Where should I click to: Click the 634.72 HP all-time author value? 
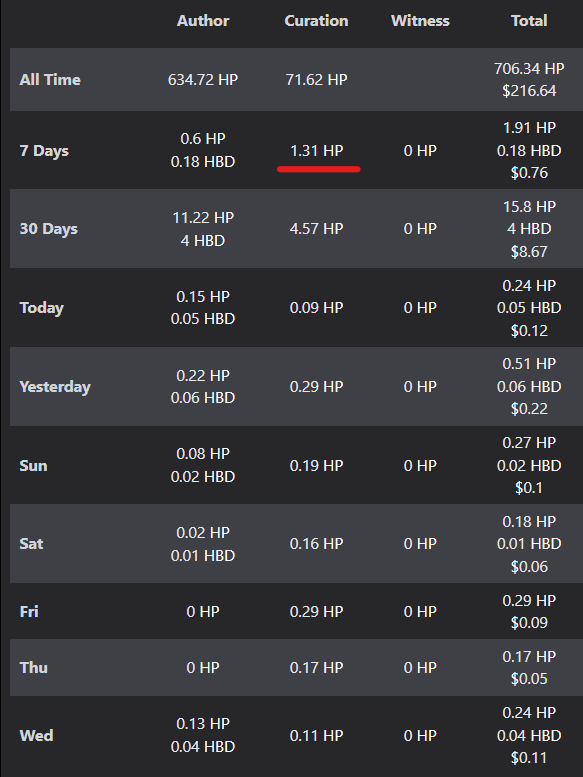pos(203,80)
